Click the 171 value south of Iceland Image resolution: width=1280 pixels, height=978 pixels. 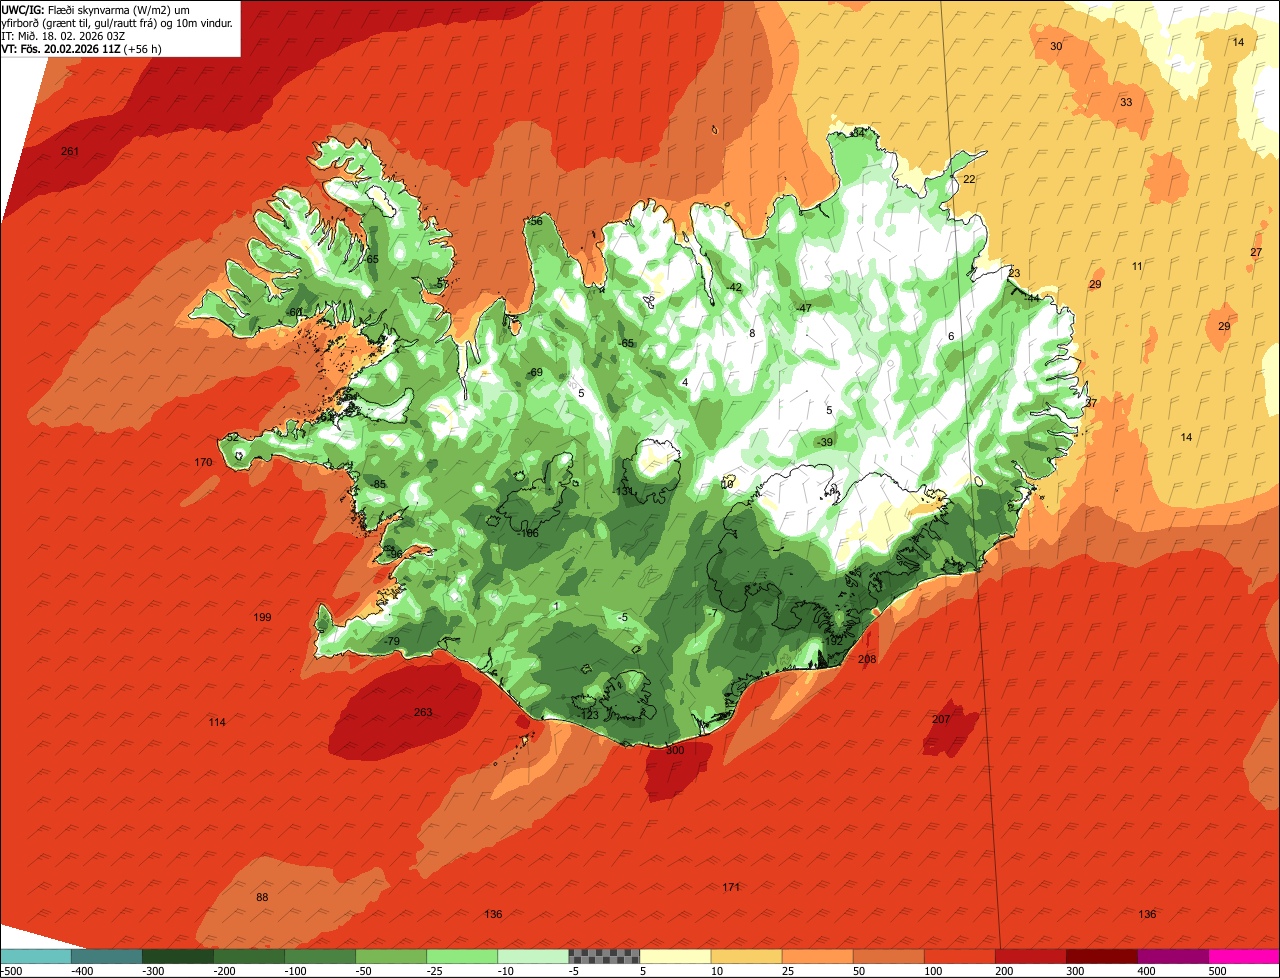pos(731,888)
